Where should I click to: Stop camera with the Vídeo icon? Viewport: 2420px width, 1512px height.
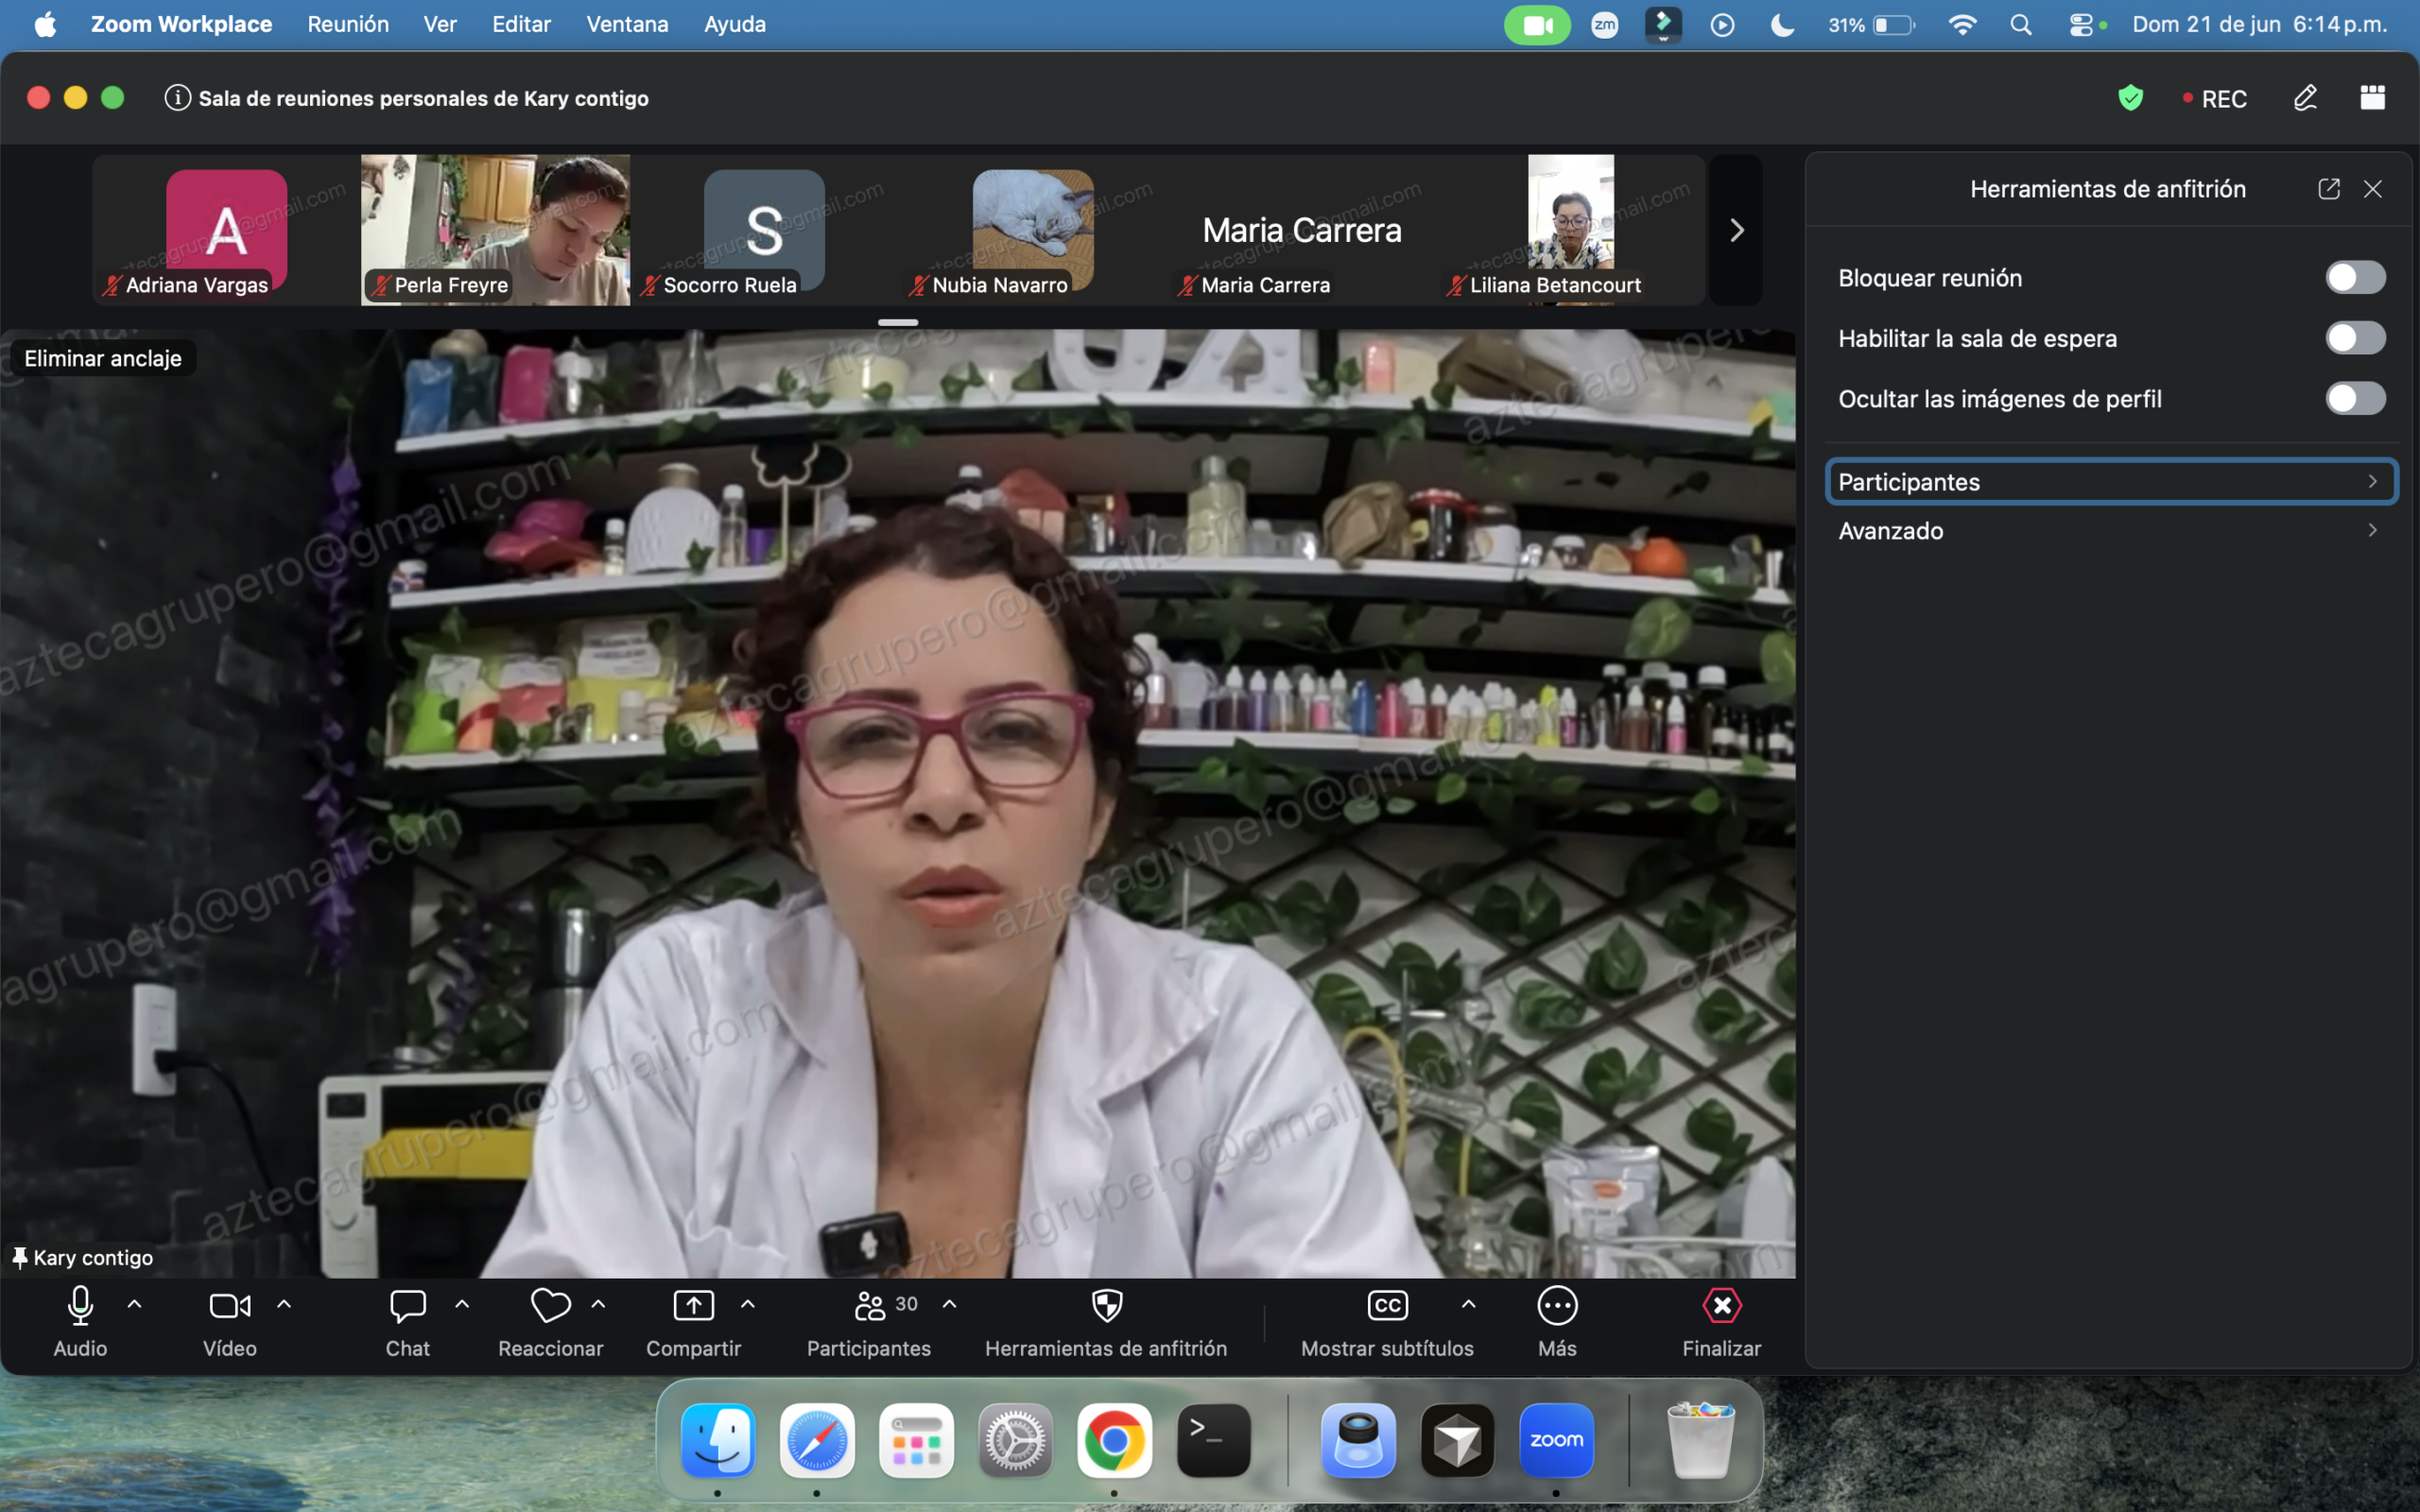click(230, 1305)
